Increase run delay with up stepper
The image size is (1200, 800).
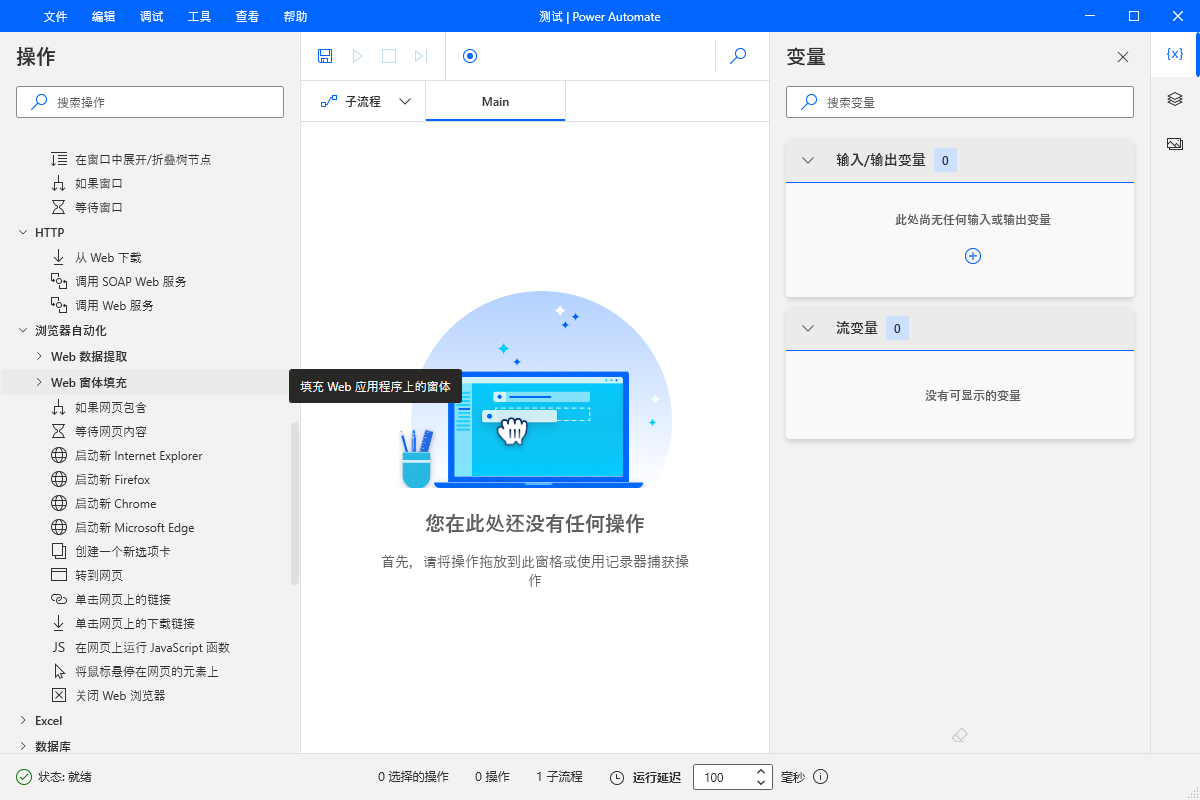point(761,772)
